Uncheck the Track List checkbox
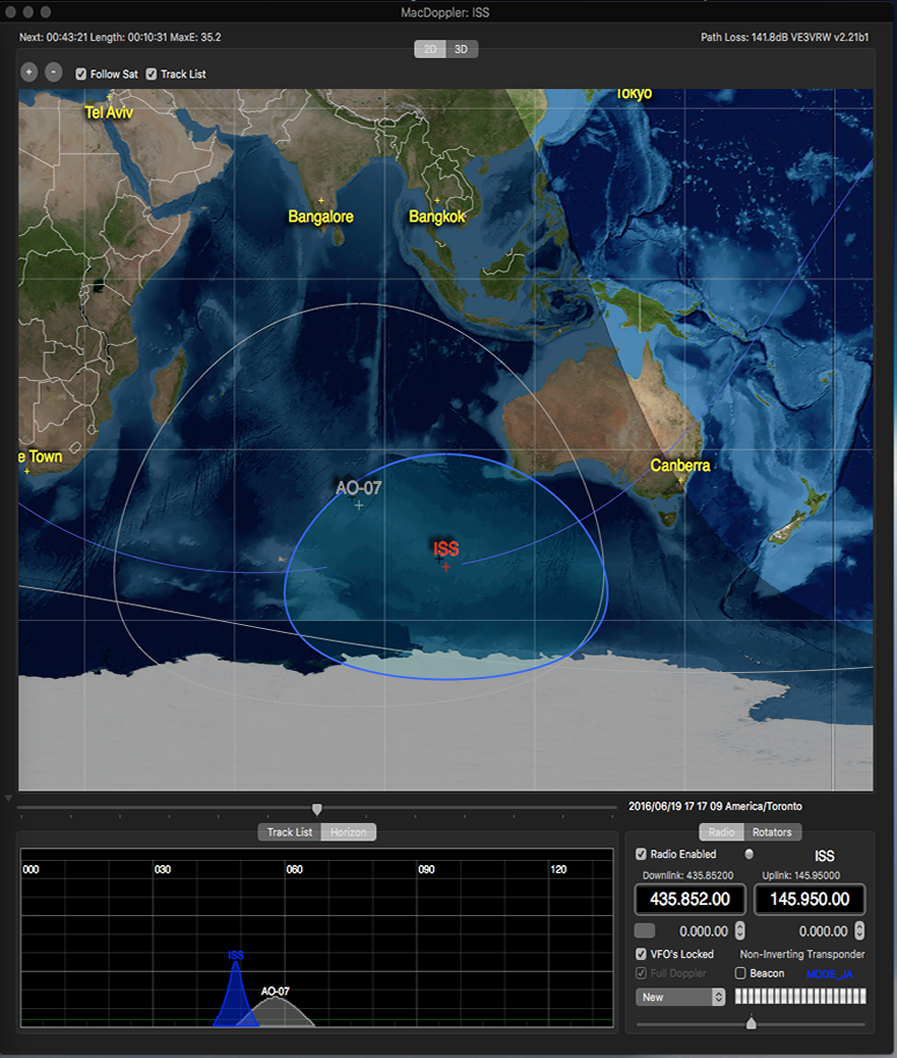 [x=152, y=74]
